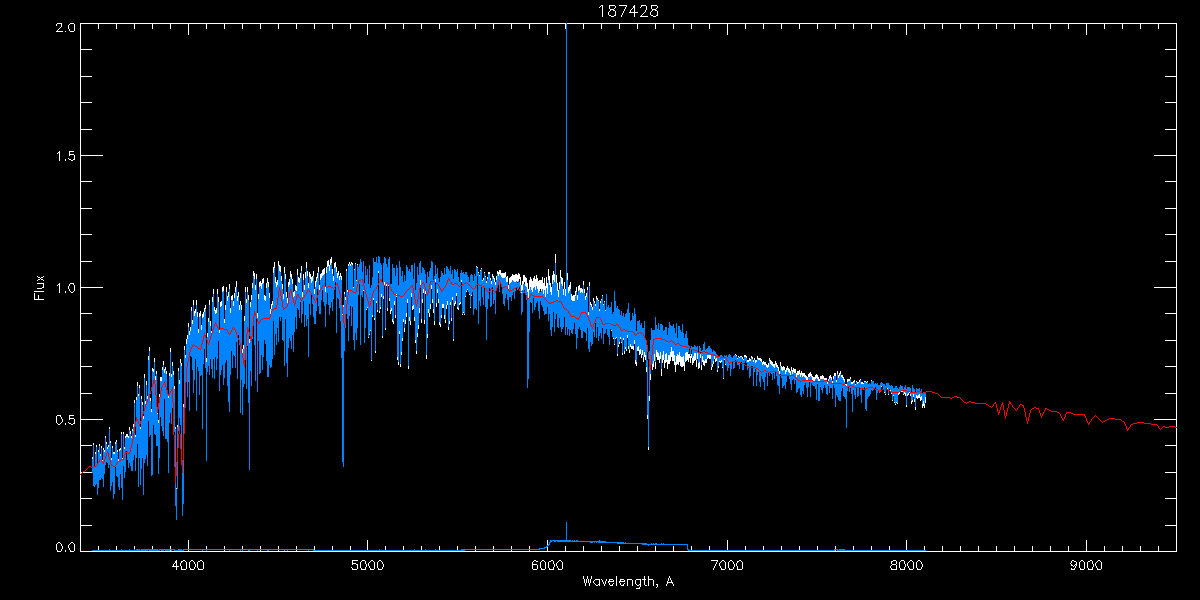Click the 9000 wavelength tick label

(1087, 565)
